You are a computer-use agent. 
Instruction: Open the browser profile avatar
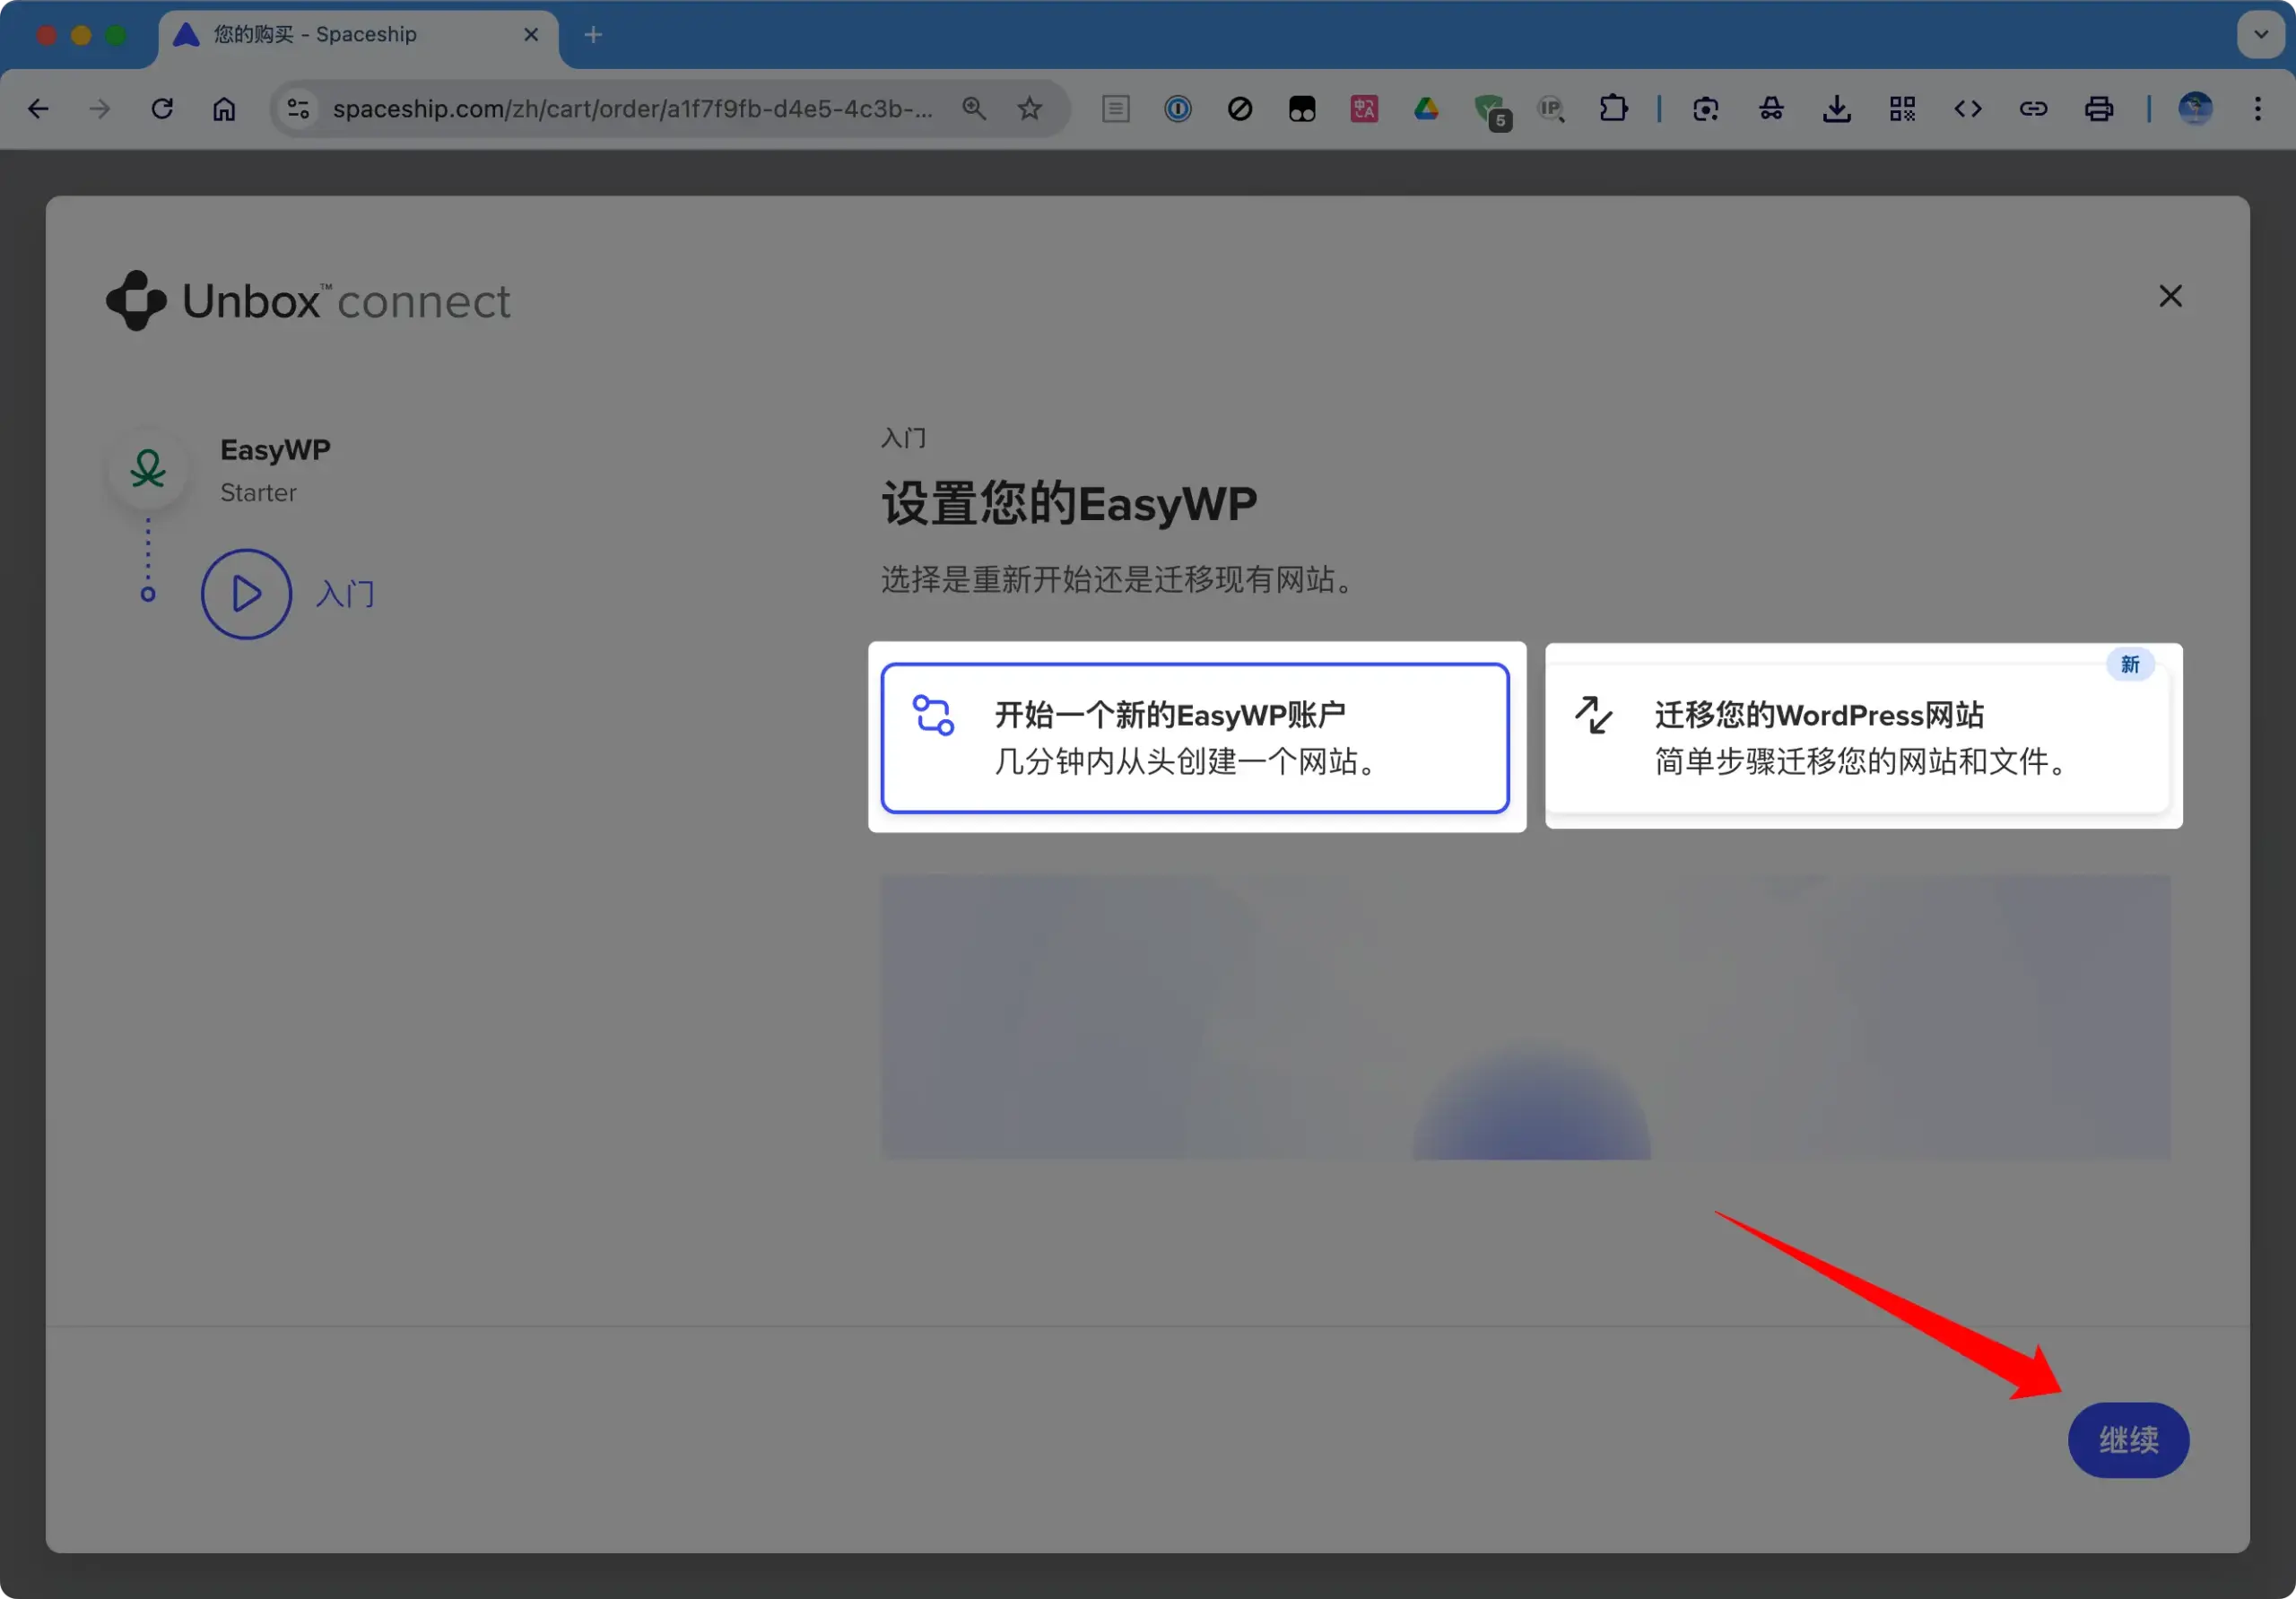click(x=2195, y=108)
